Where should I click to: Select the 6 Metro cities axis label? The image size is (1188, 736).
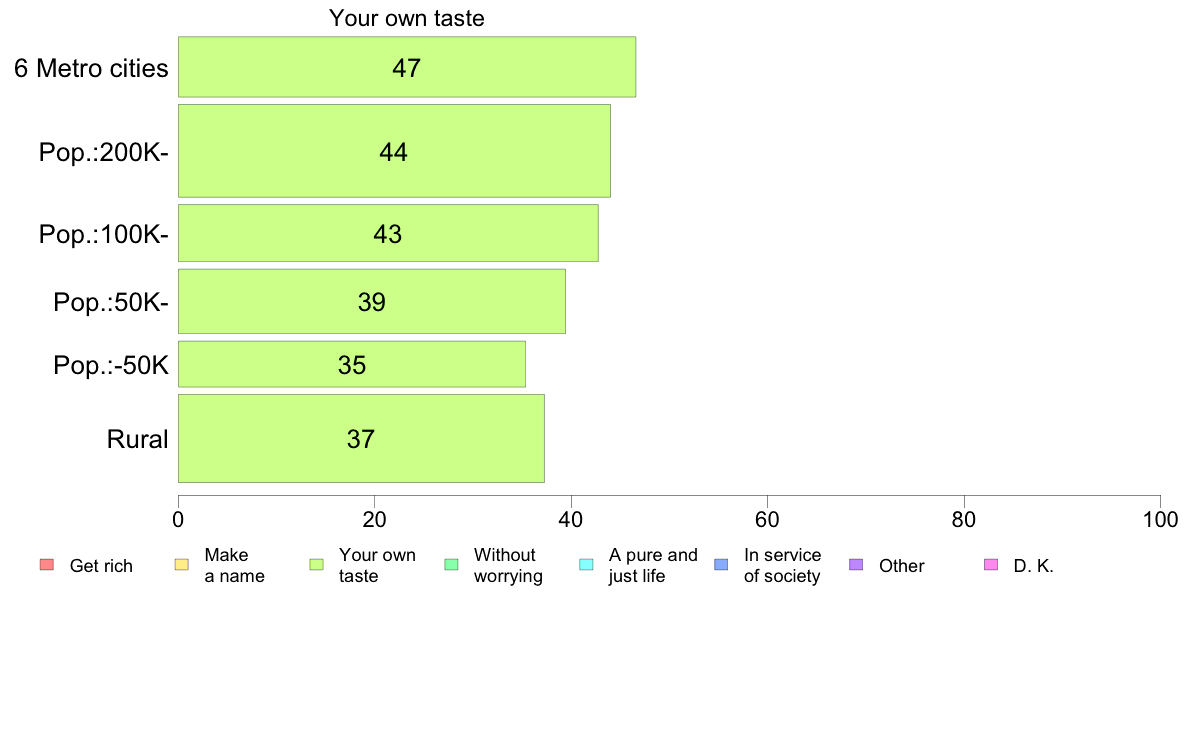tap(91, 68)
